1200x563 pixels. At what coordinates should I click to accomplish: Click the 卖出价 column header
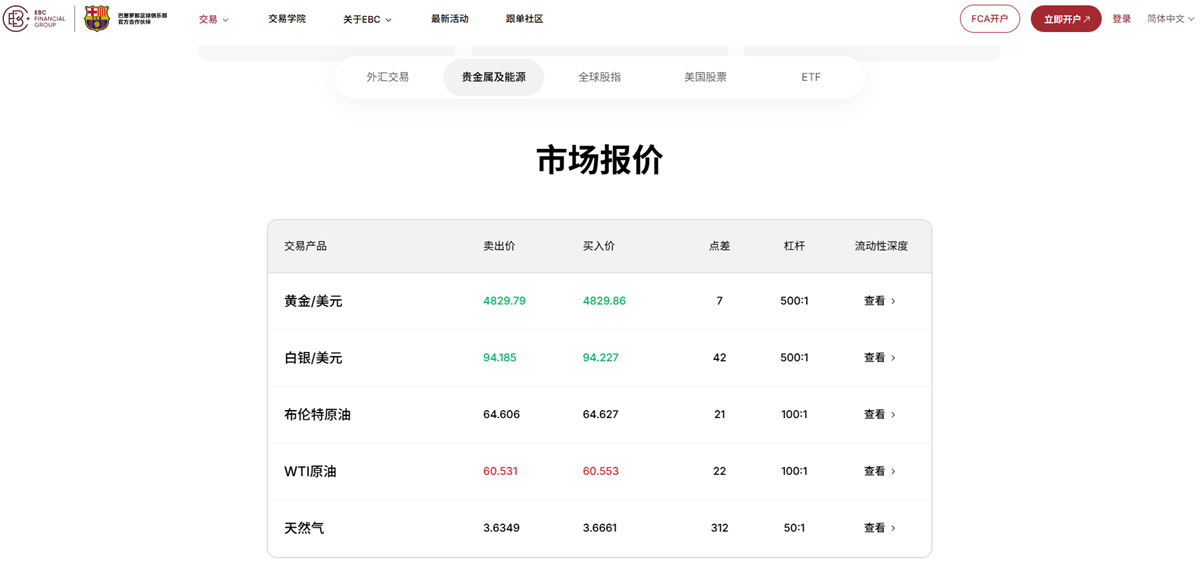click(499, 246)
